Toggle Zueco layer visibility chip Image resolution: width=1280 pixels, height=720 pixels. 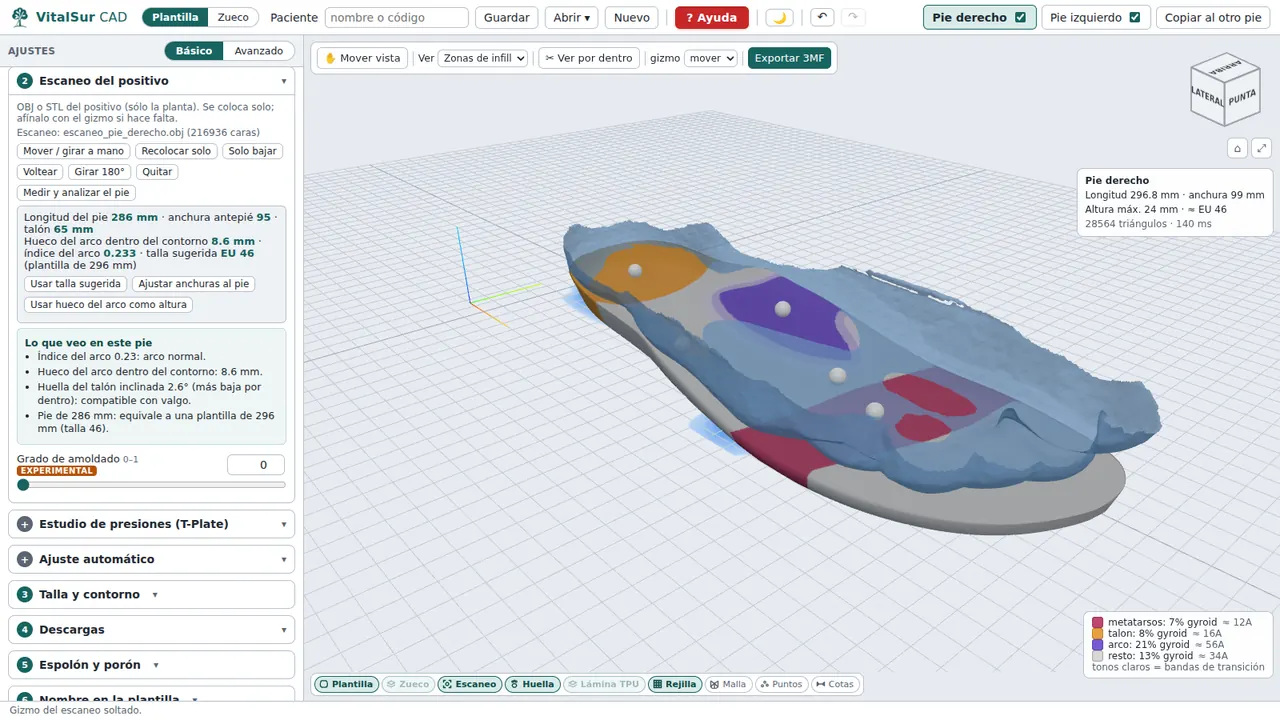click(407, 684)
